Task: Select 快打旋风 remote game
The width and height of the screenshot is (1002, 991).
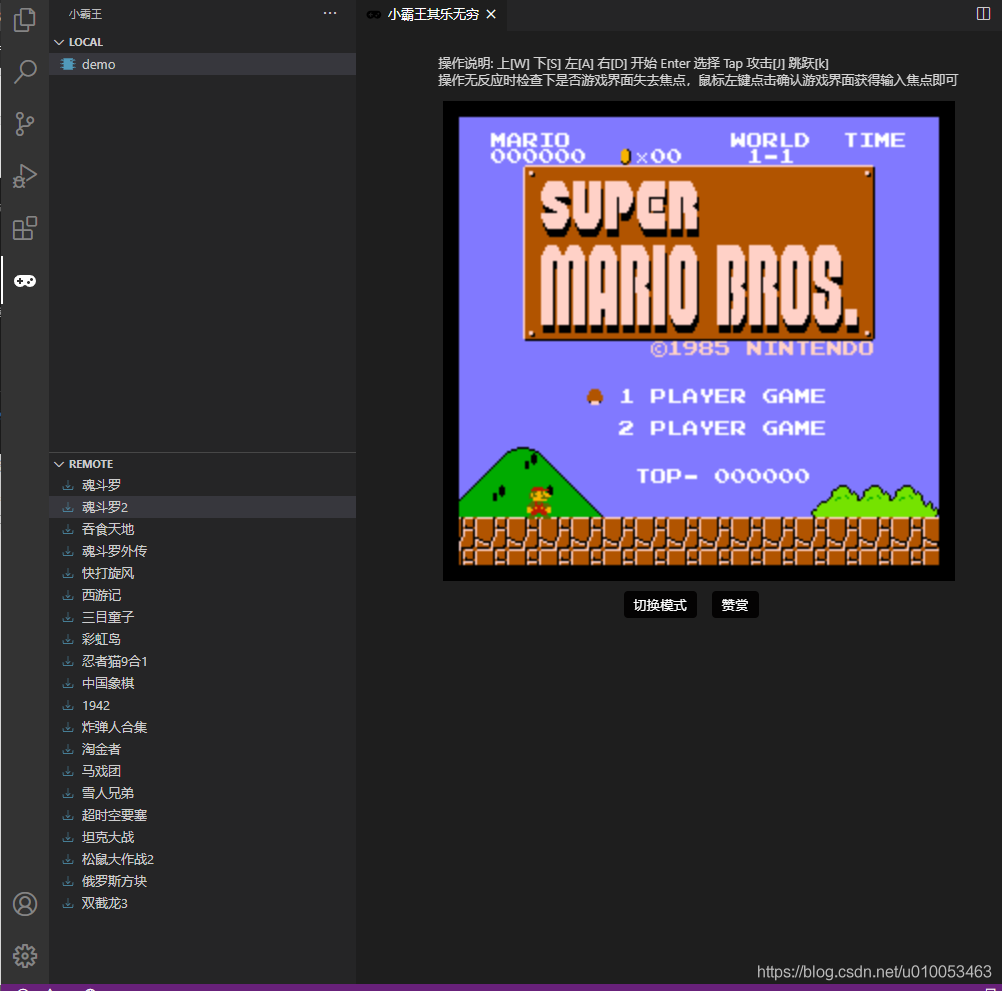Action: click(203, 574)
